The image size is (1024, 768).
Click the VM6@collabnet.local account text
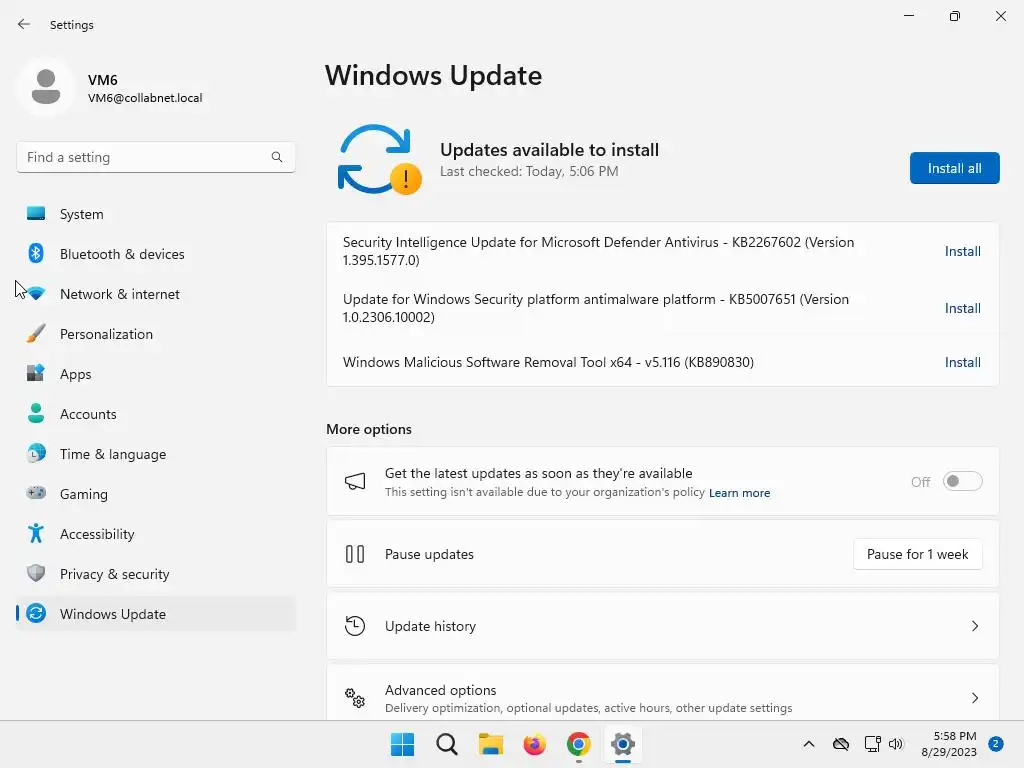[145, 98]
